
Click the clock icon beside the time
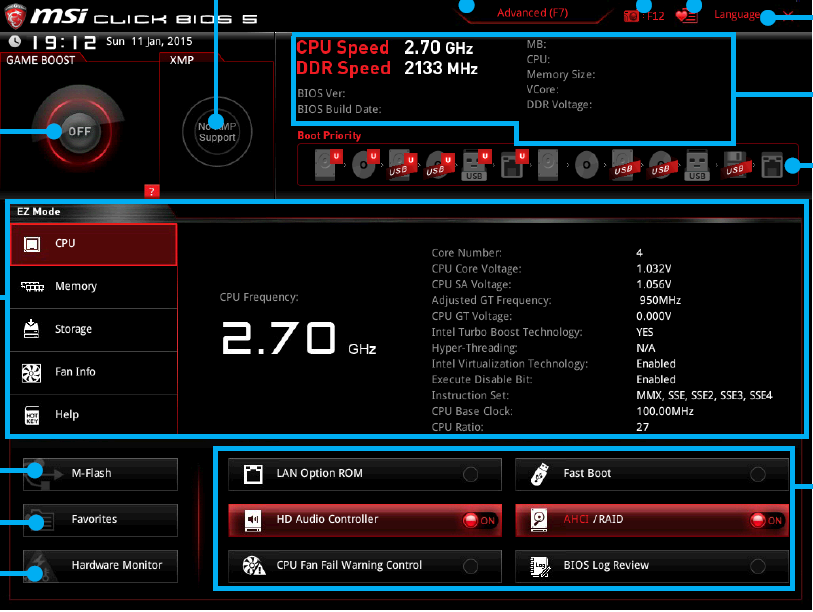(x=15, y=41)
